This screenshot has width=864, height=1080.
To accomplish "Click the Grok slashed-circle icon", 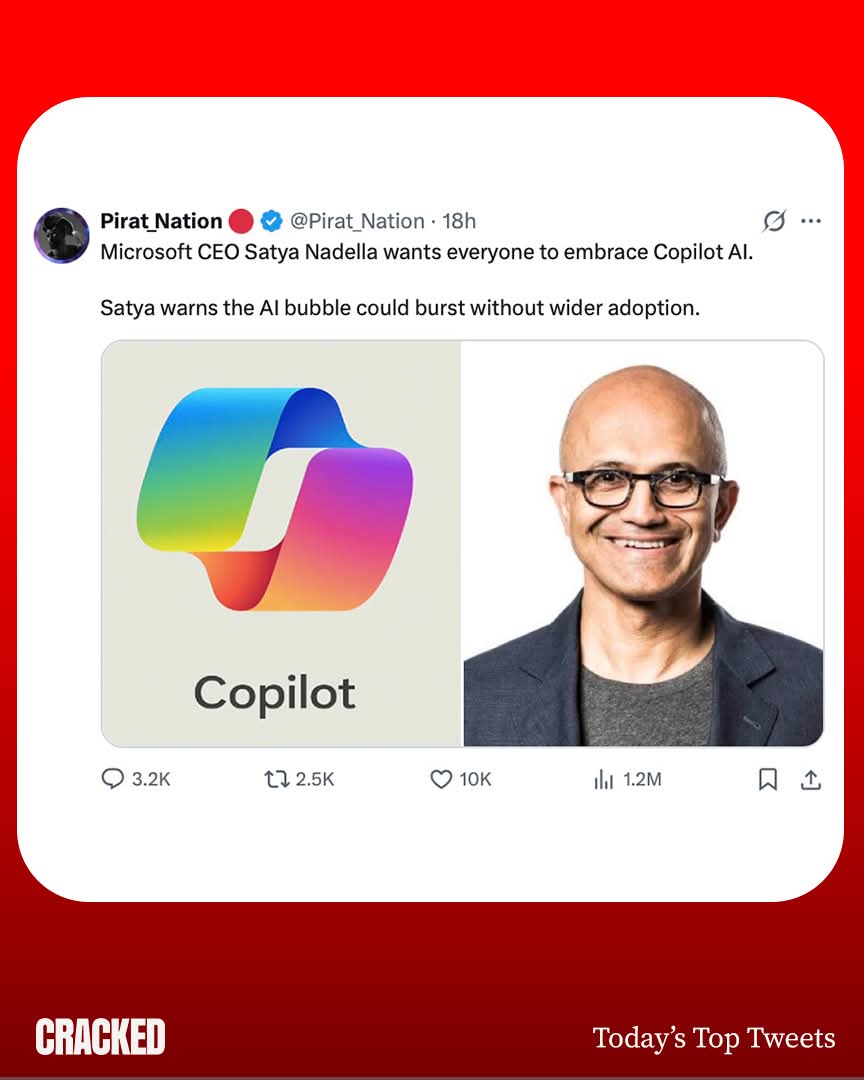I will coord(774,221).
